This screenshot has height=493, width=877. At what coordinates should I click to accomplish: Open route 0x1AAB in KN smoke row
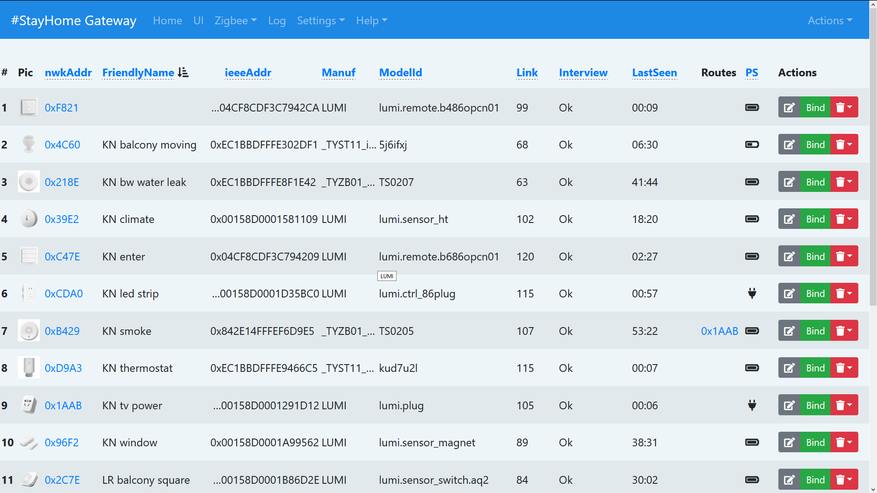(x=719, y=331)
